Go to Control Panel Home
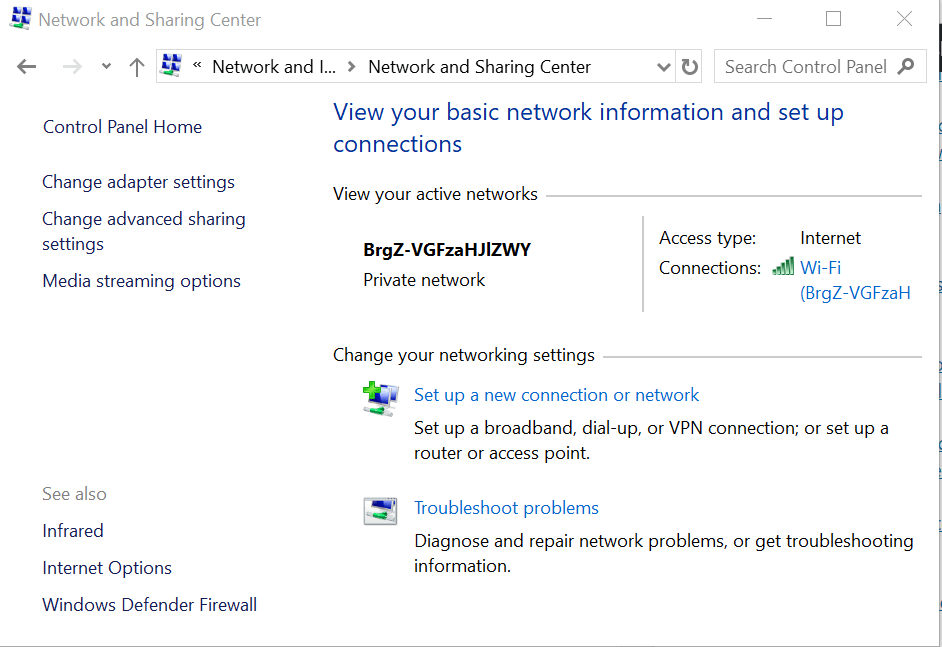The width and height of the screenshot is (942, 647). [122, 127]
